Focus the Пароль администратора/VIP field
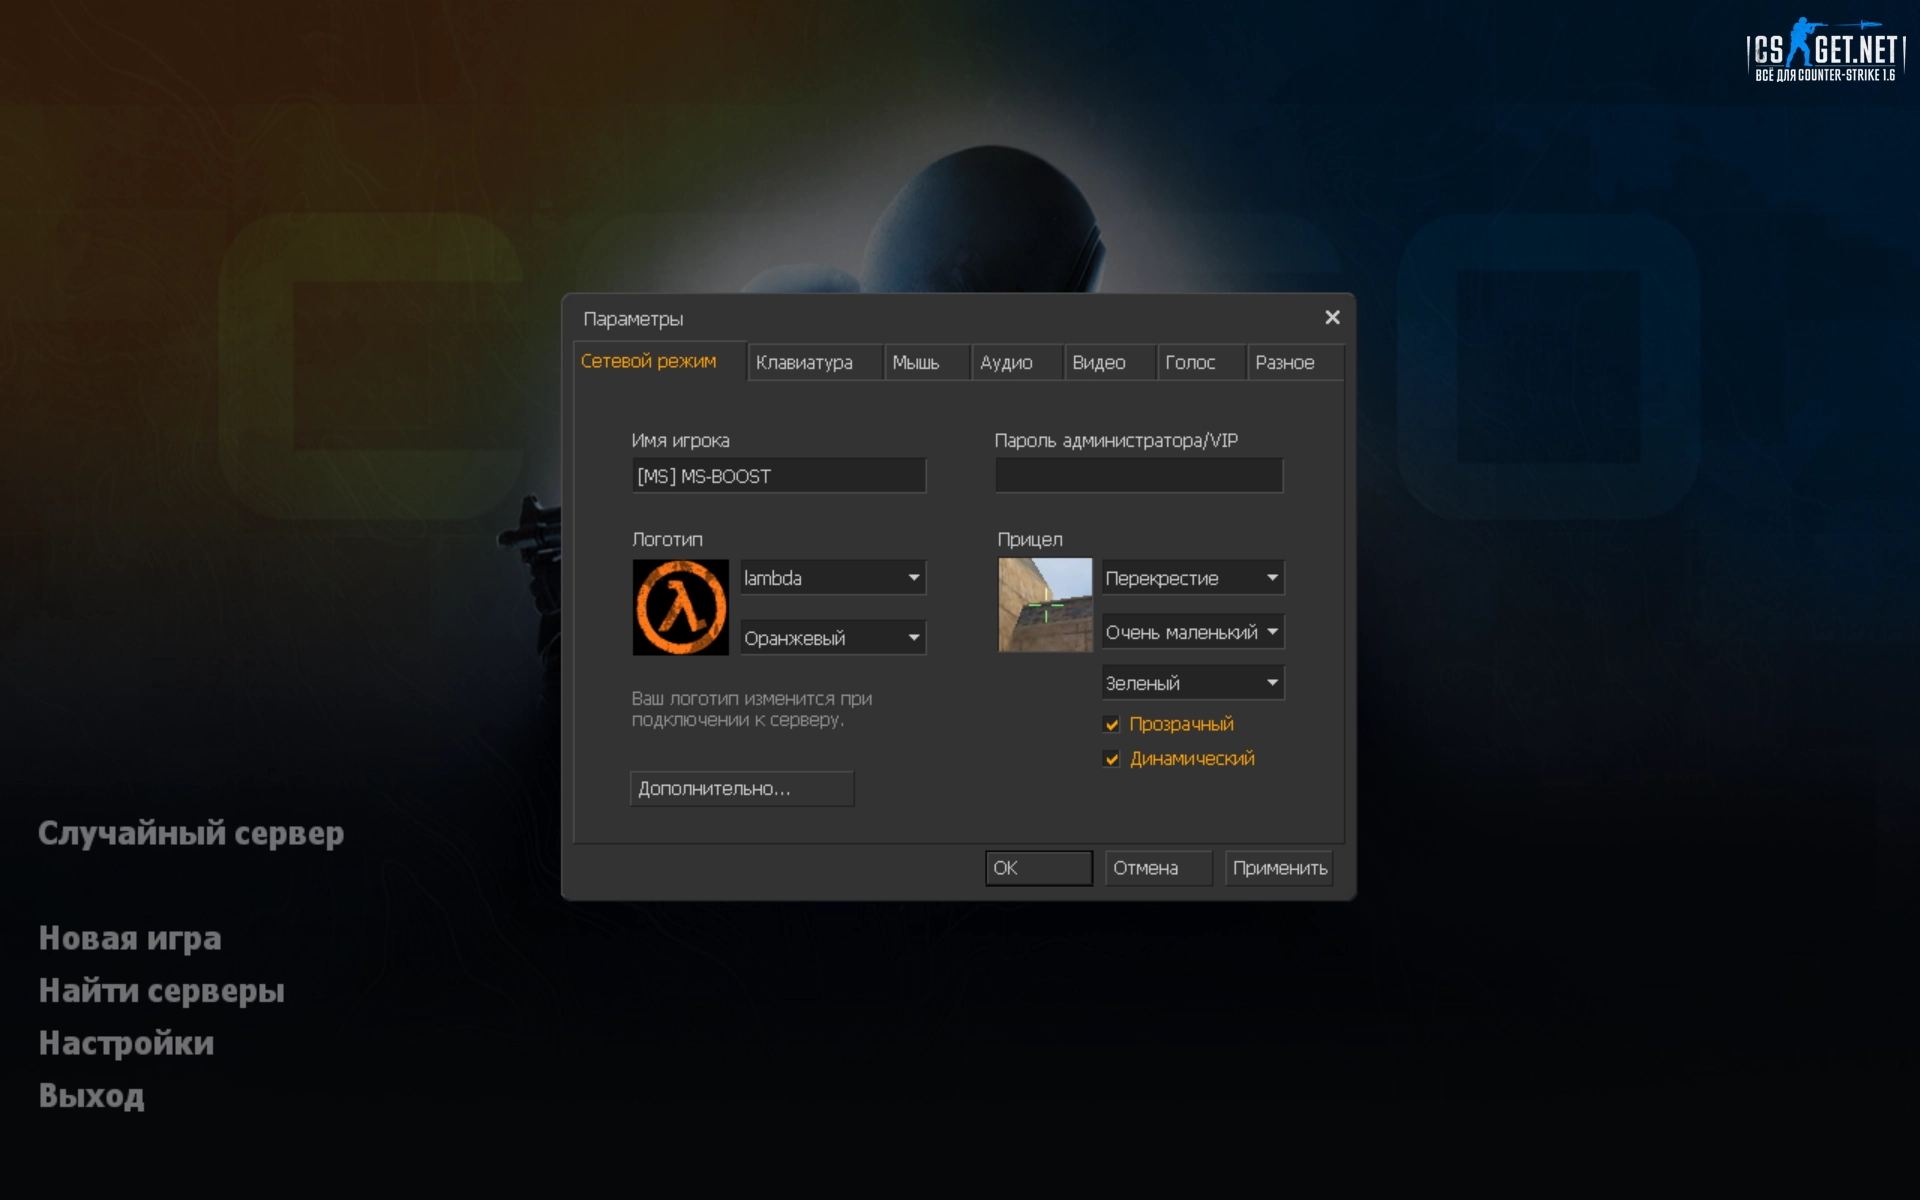This screenshot has width=1920, height=1200. coord(1138,476)
